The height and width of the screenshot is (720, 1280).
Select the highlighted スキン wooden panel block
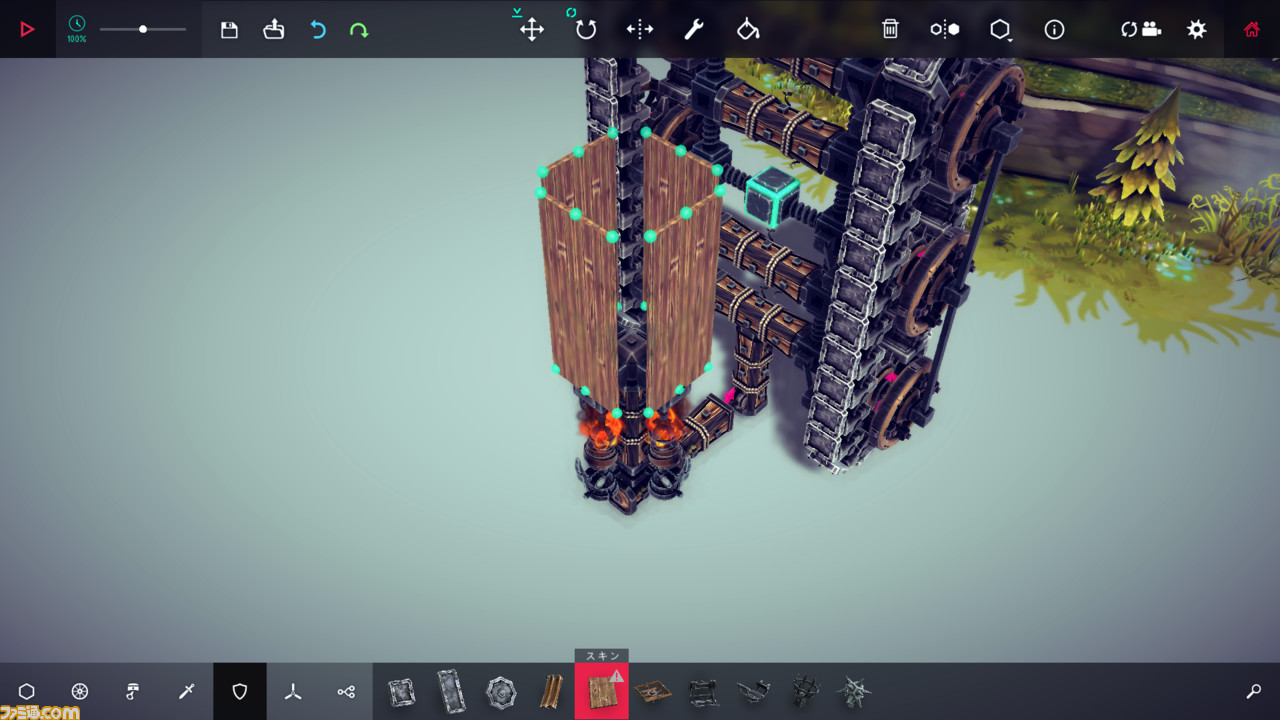(601, 691)
